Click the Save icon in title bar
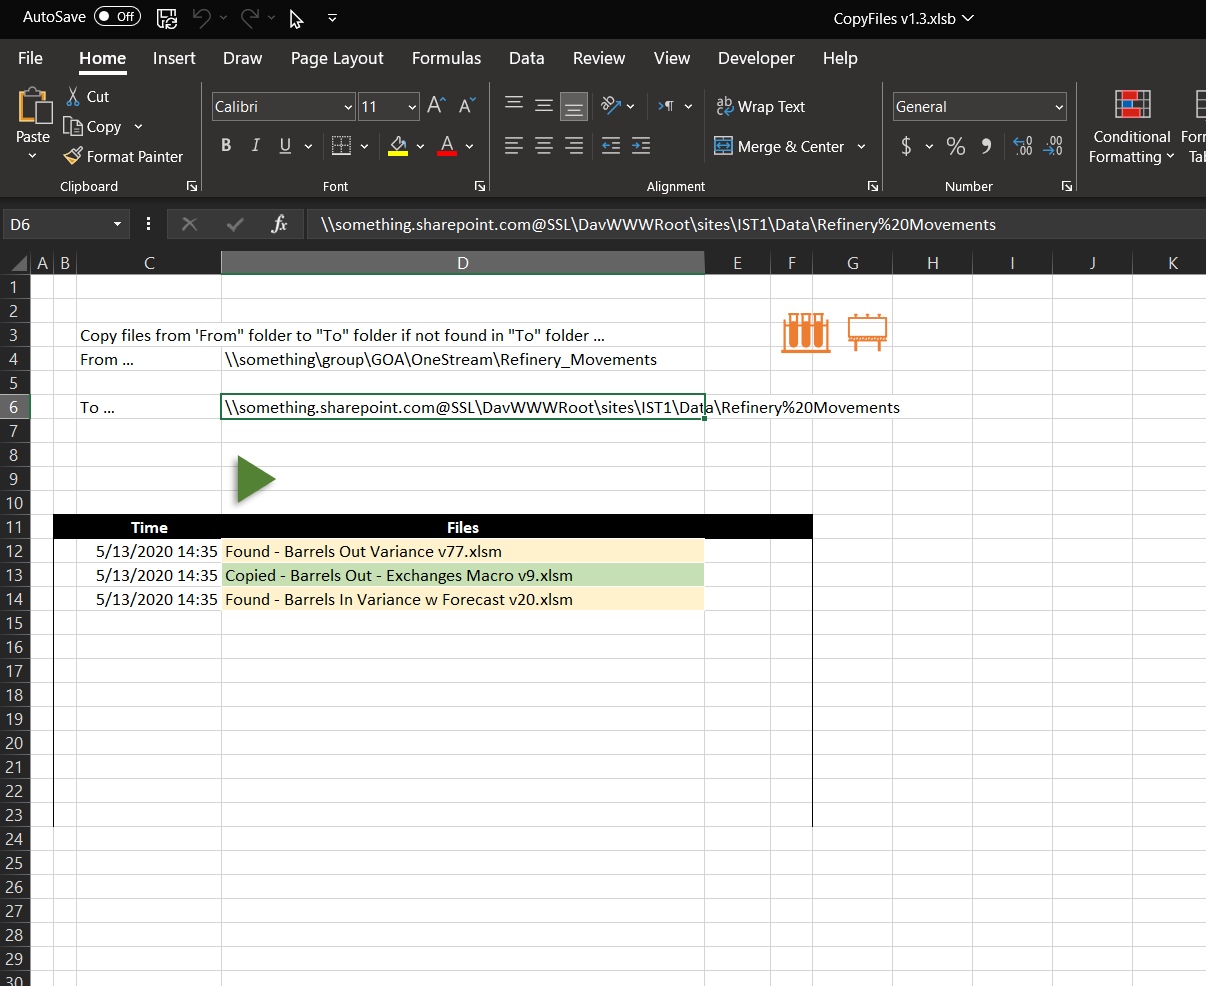 [x=167, y=17]
